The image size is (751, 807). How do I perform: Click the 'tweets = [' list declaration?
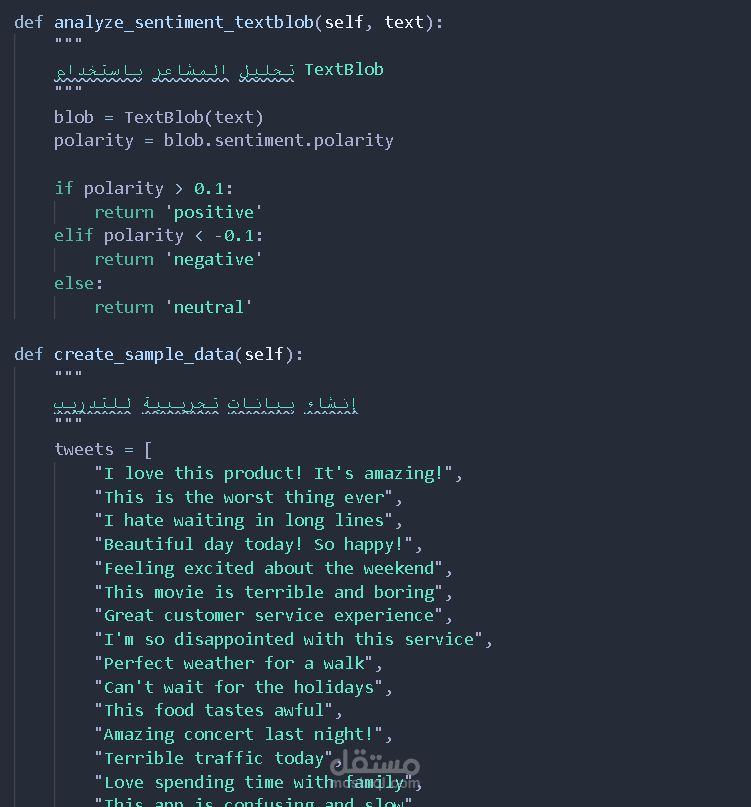(103, 449)
